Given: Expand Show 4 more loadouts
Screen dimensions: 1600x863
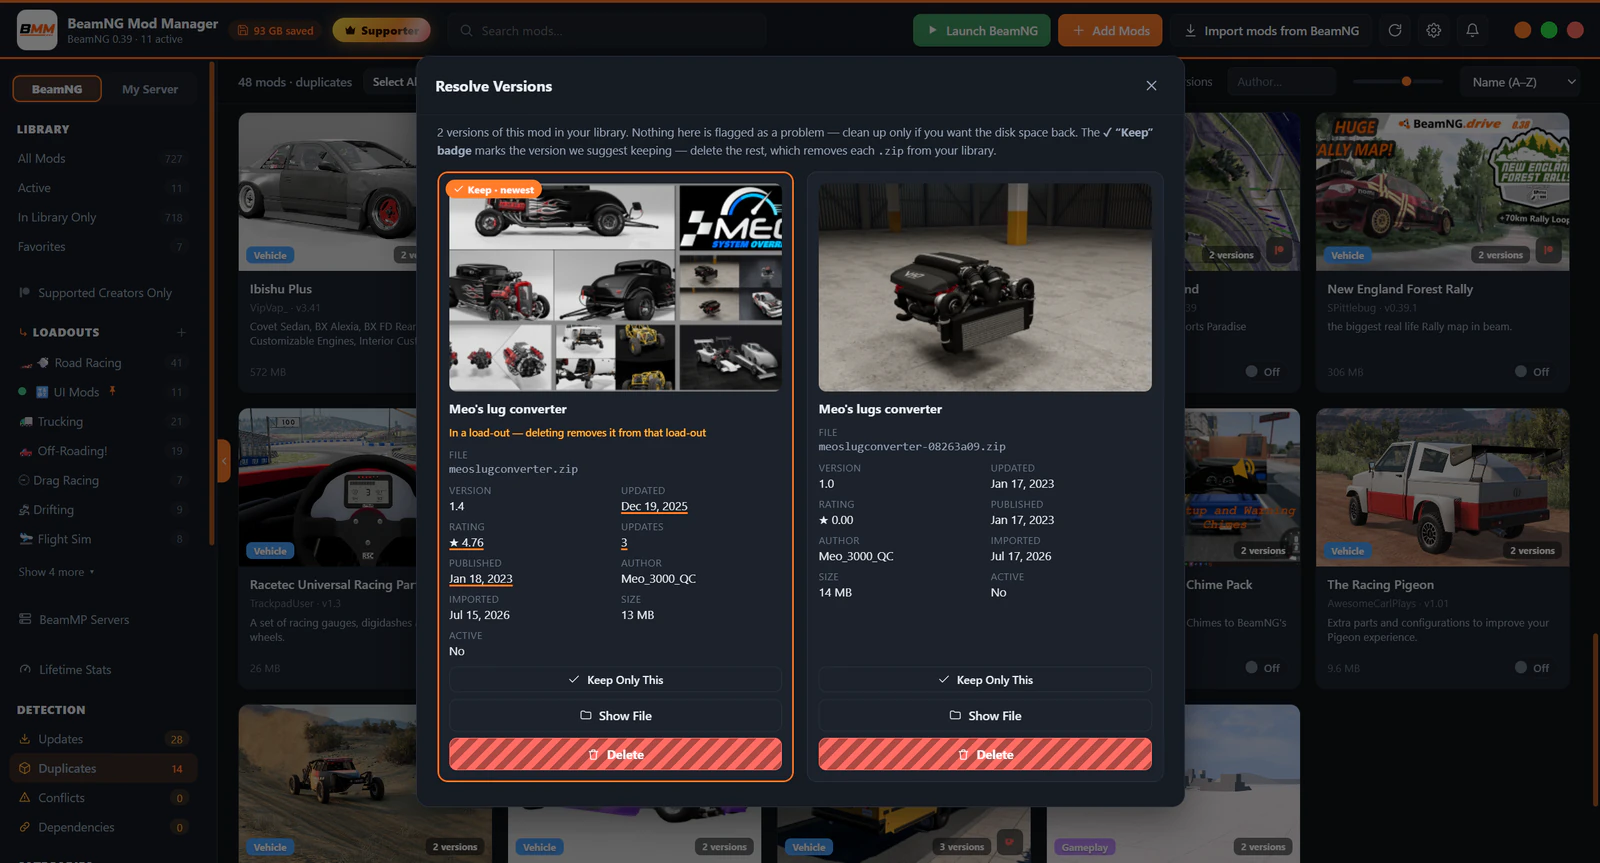Looking at the screenshot, I should [x=57, y=572].
